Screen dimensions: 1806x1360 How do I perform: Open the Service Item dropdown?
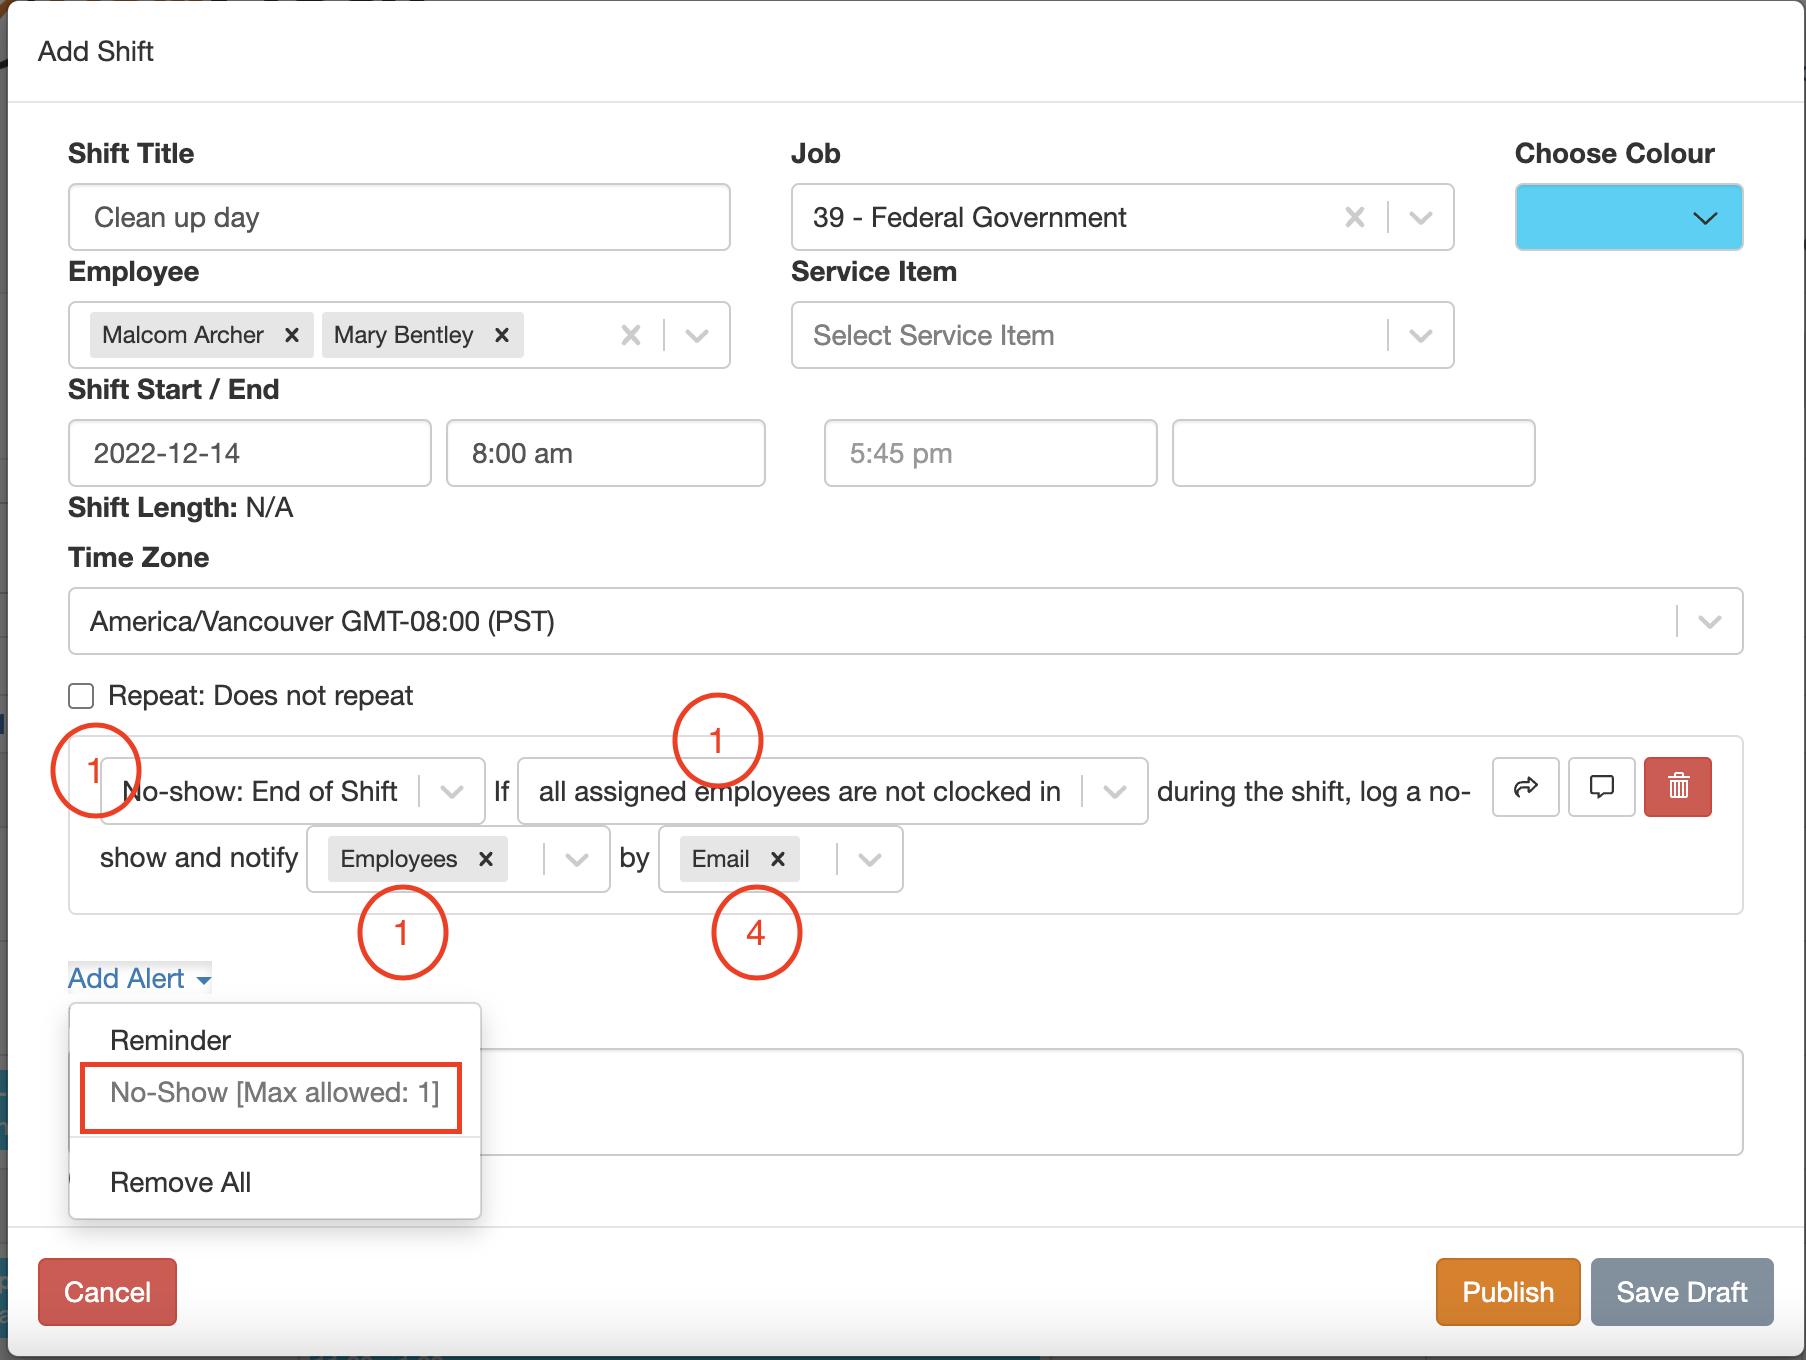tap(1421, 335)
